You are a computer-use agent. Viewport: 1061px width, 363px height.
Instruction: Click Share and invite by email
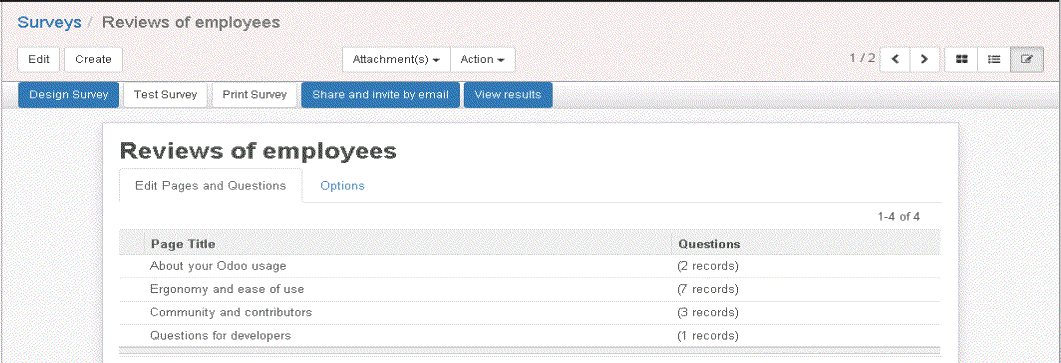coord(380,95)
